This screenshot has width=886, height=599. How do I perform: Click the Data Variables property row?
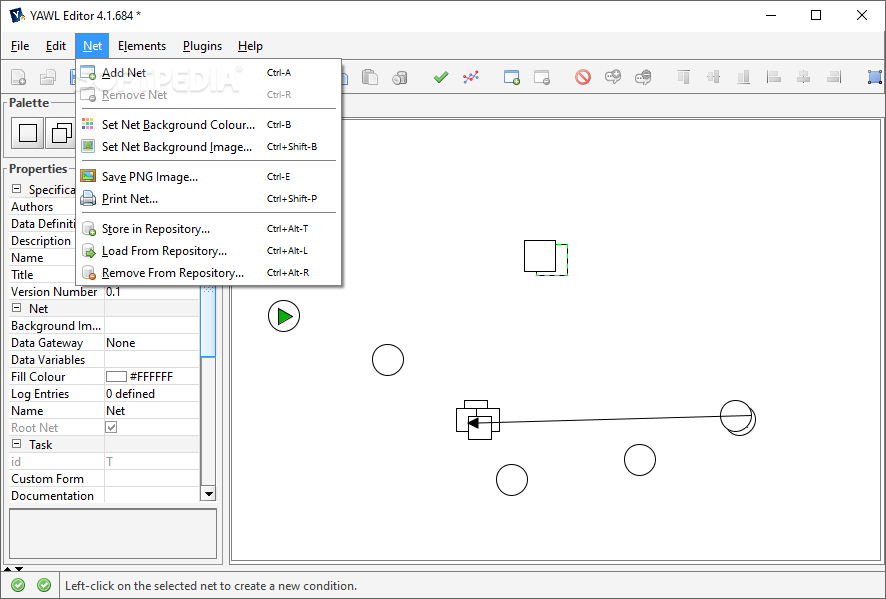click(104, 359)
